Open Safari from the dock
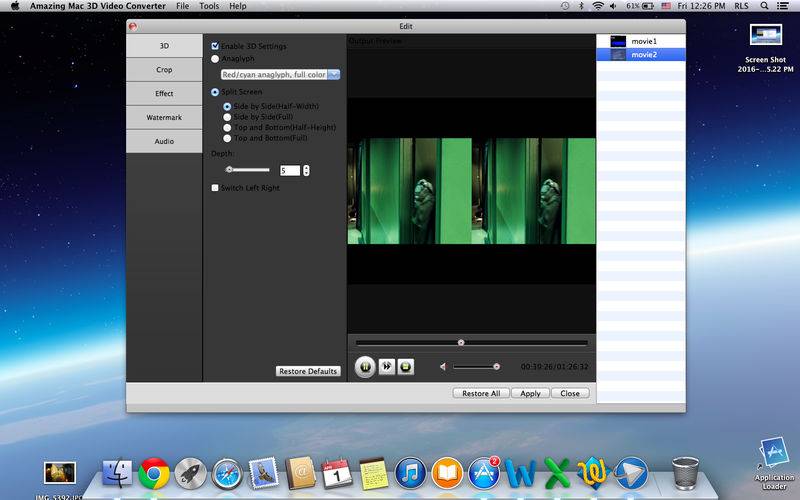Viewport: 800px width, 500px height. pos(227,474)
